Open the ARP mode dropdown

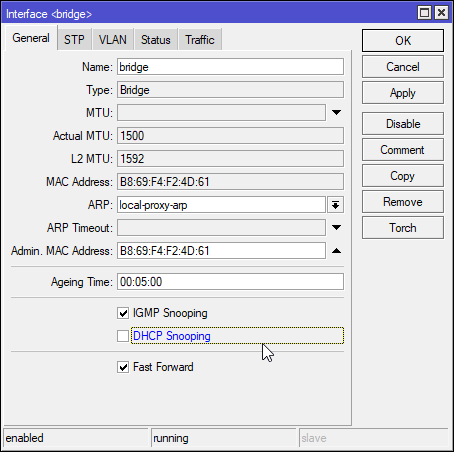click(x=335, y=205)
